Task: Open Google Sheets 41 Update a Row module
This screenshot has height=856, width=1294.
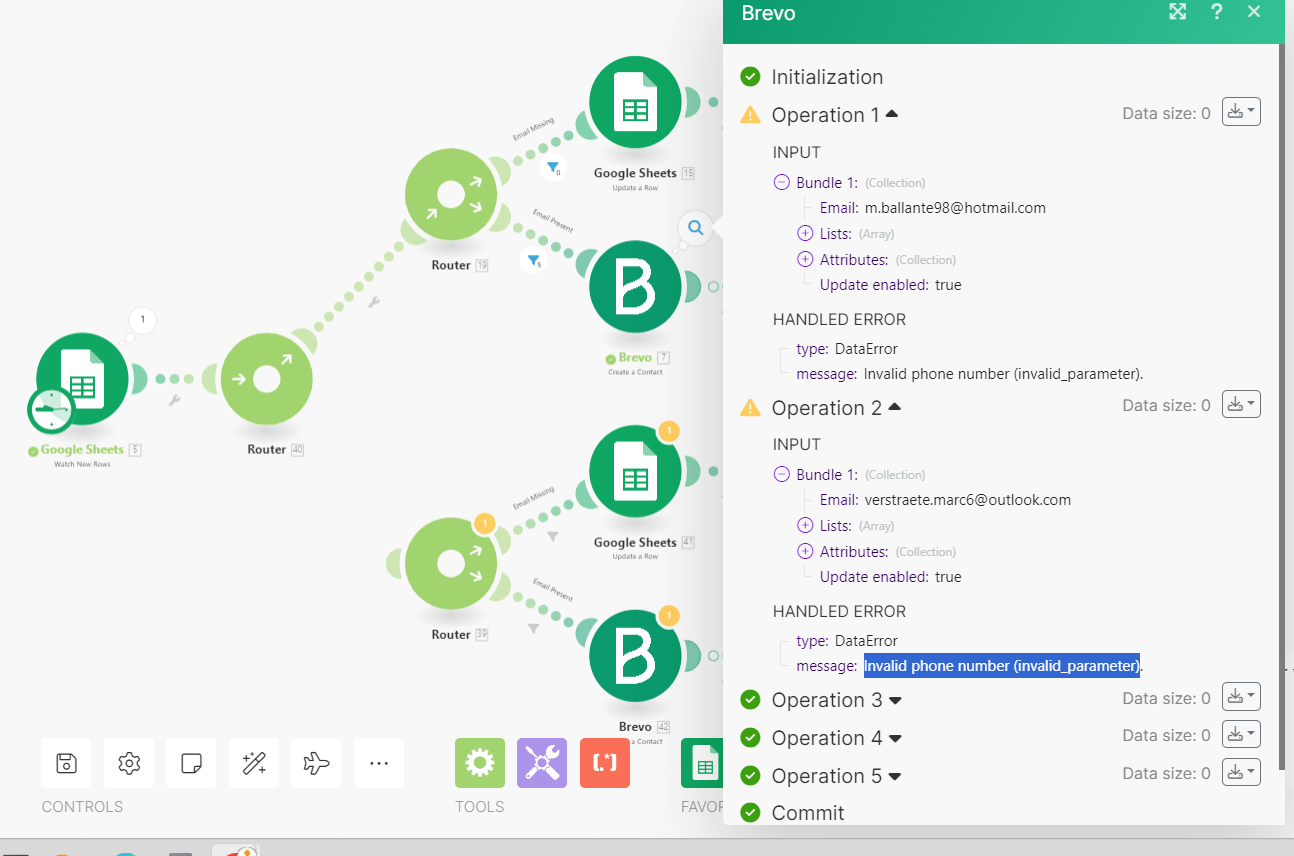Action: point(635,471)
